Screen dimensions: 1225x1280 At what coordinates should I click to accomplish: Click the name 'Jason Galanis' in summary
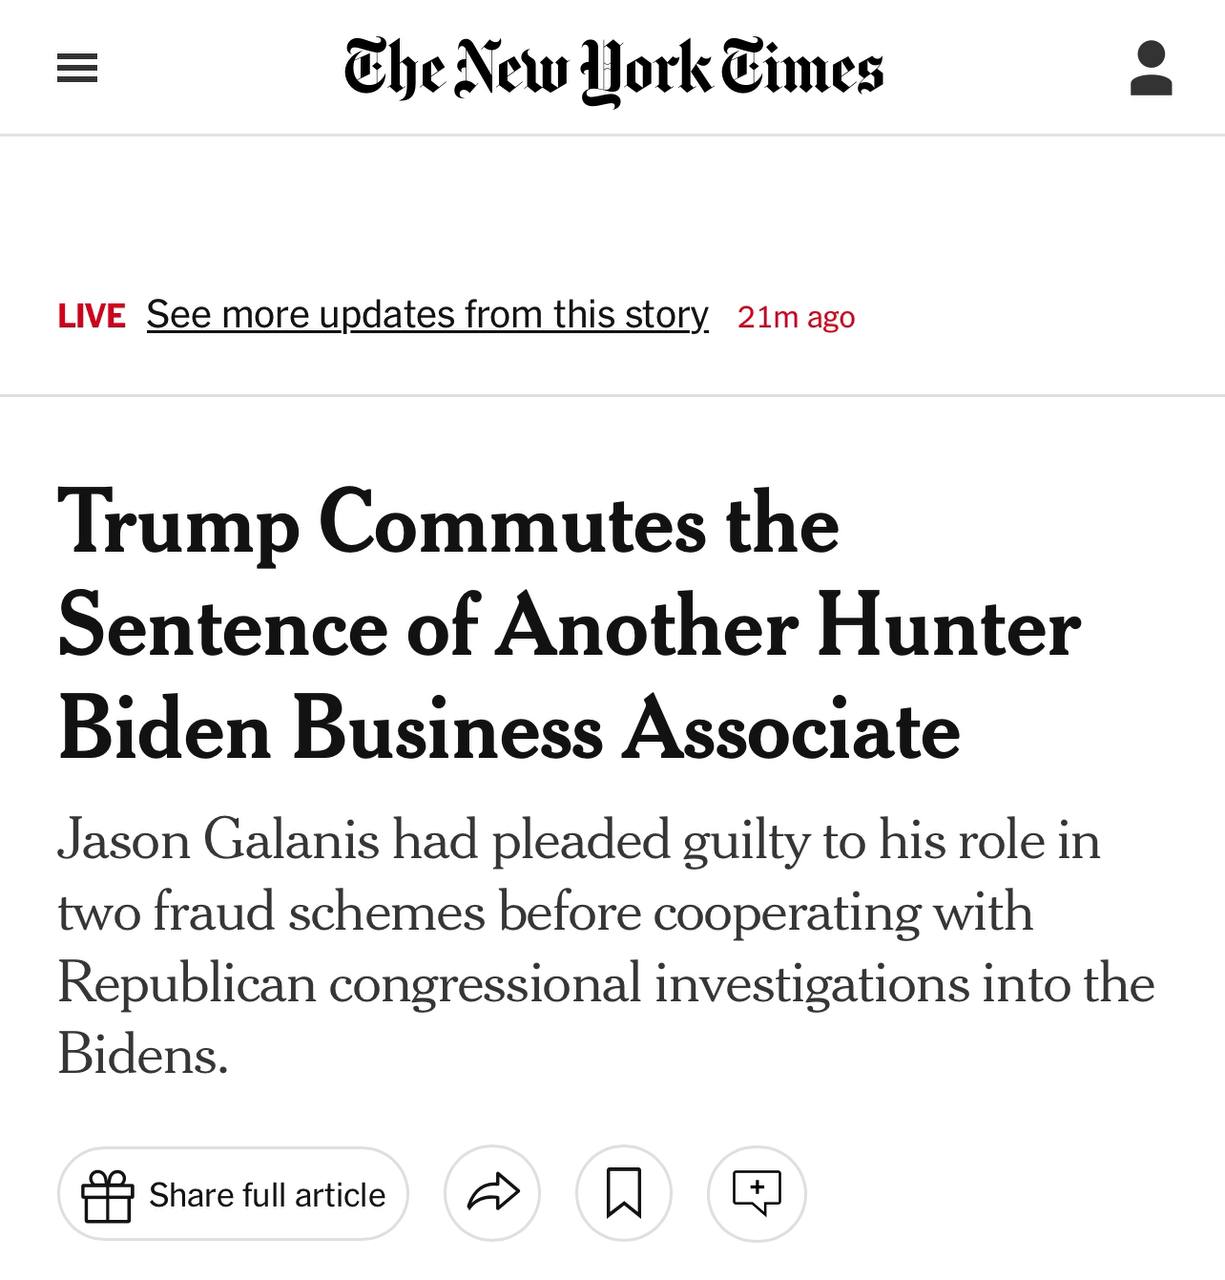[219, 840]
